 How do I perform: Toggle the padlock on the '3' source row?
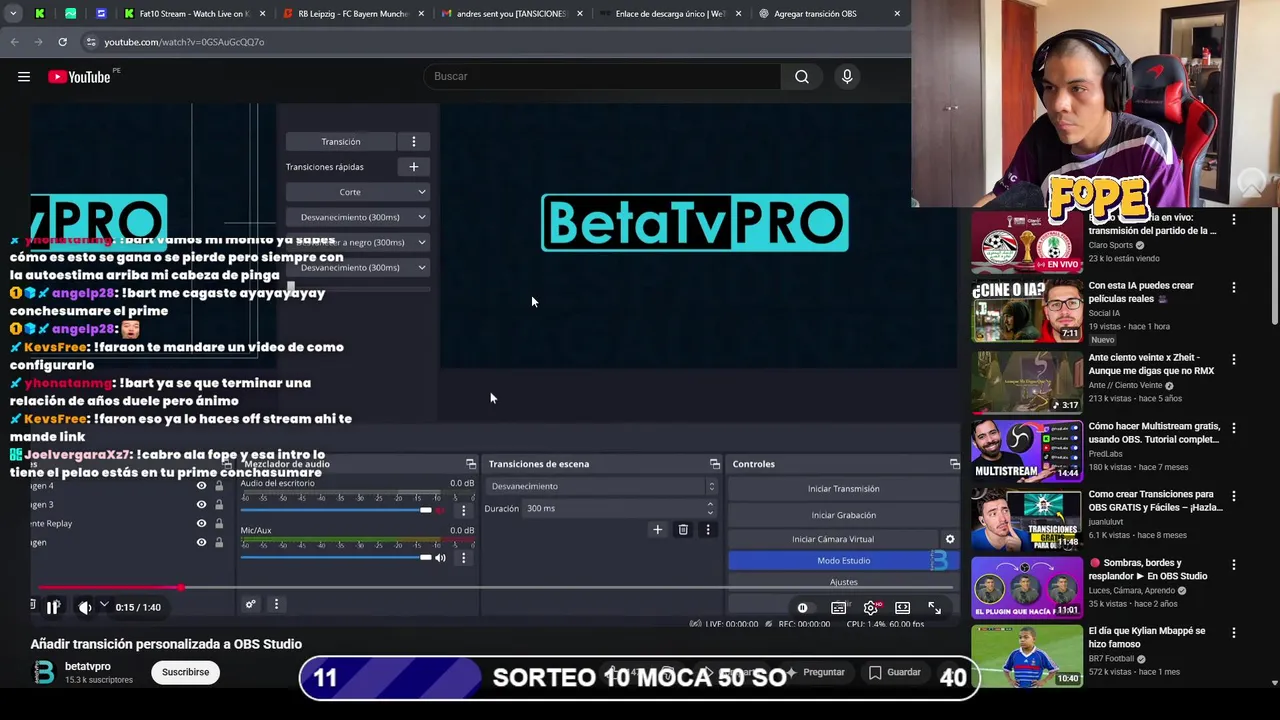click(219, 505)
